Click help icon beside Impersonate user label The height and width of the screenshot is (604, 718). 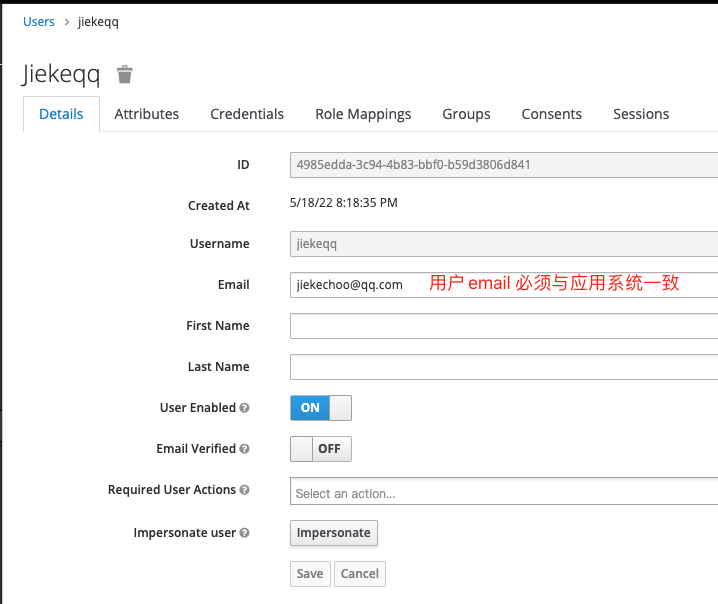(x=245, y=533)
